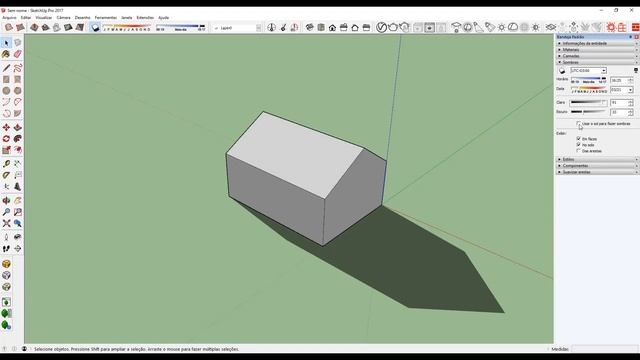Pin the Bandeja Padrão tray

[630, 37]
